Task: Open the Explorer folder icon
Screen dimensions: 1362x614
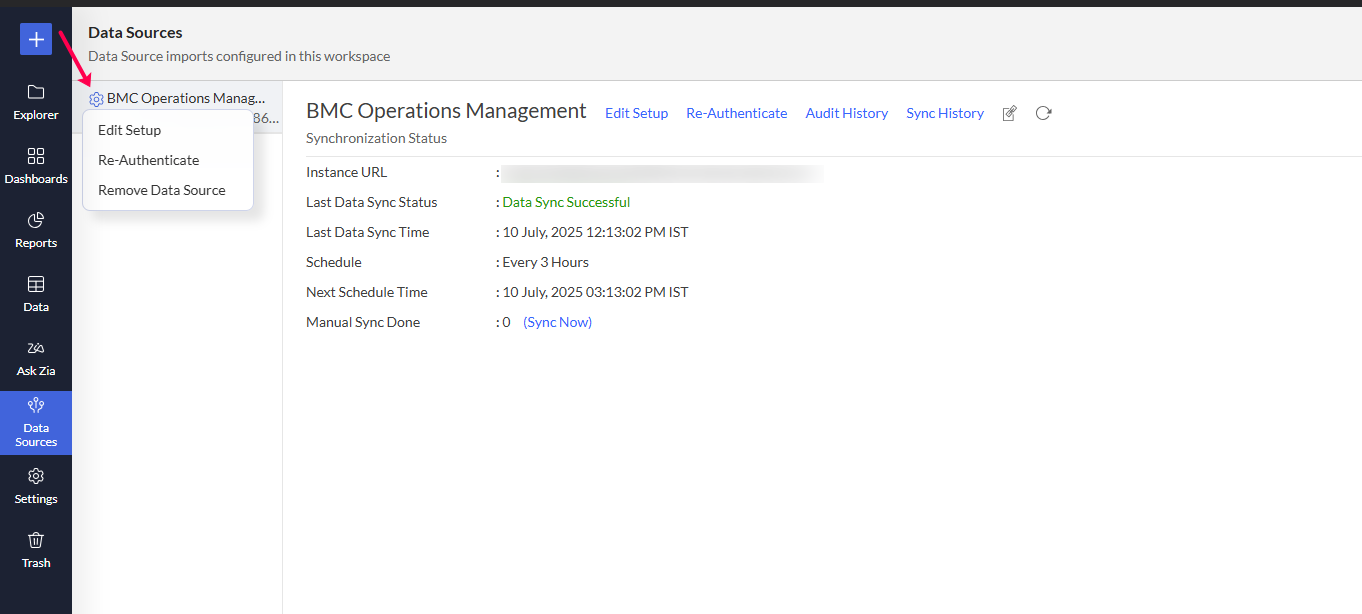Action: [x=36, y=93]
